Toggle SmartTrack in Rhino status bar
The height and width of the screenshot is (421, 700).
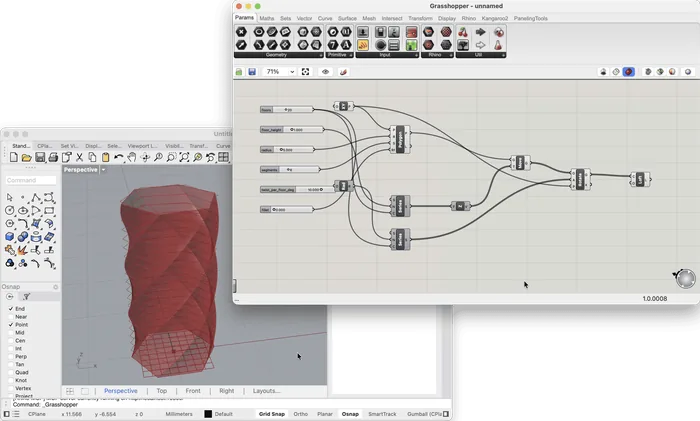point(382,414)
